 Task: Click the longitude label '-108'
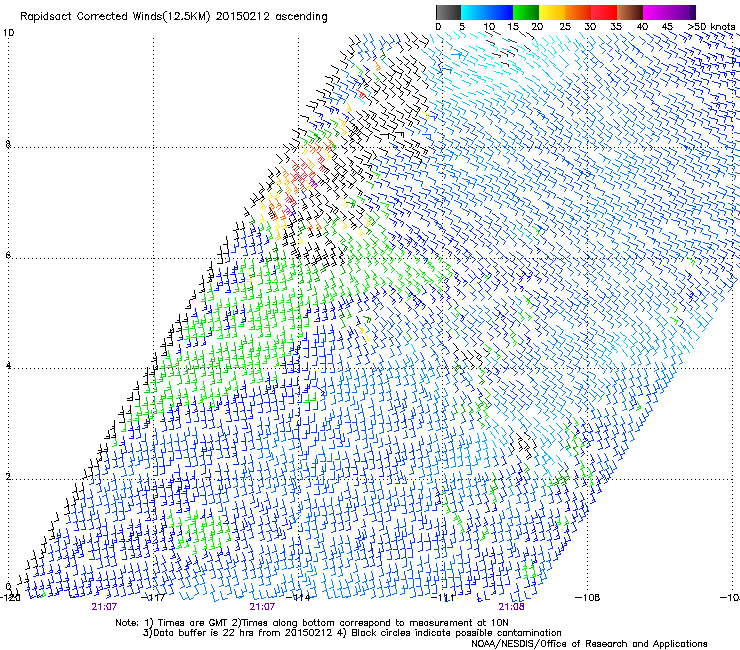[588, 598]
